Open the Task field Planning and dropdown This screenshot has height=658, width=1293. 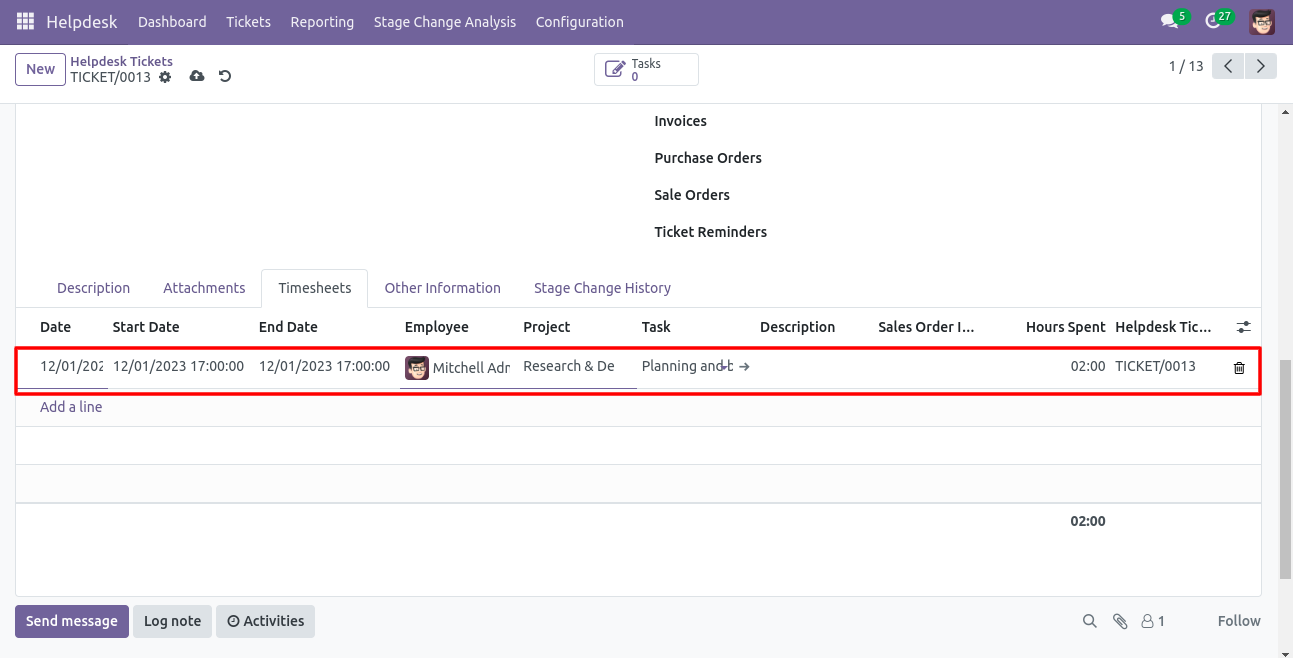[687, 366]
